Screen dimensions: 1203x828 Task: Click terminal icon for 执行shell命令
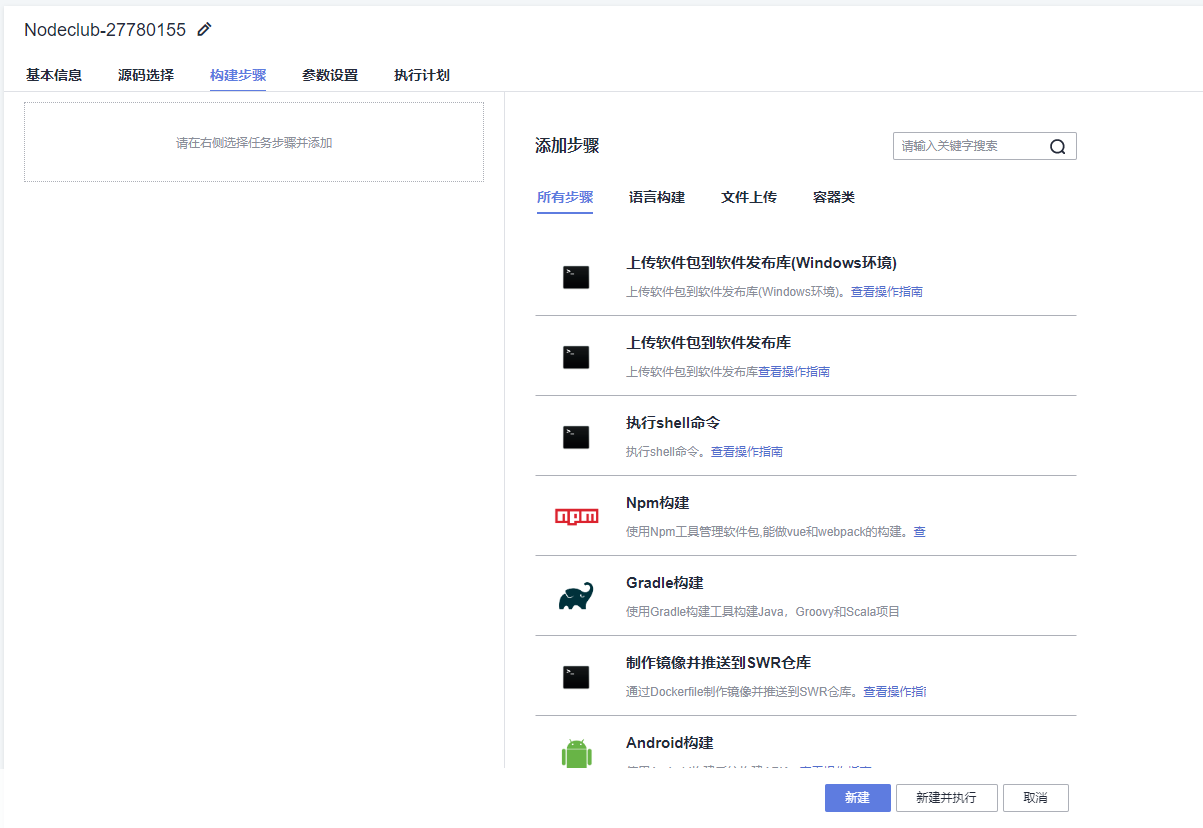[x=576, y=437]
